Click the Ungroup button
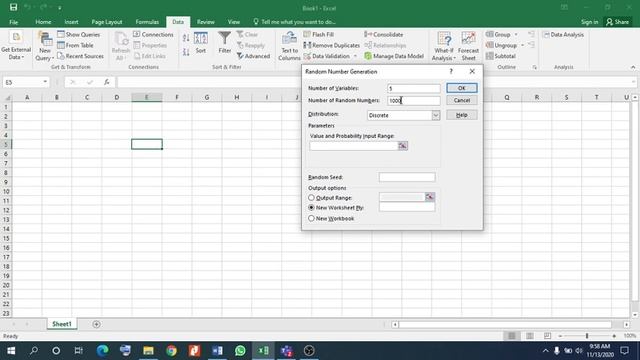This screenshot has height=360, width=640. pos(502,45)
